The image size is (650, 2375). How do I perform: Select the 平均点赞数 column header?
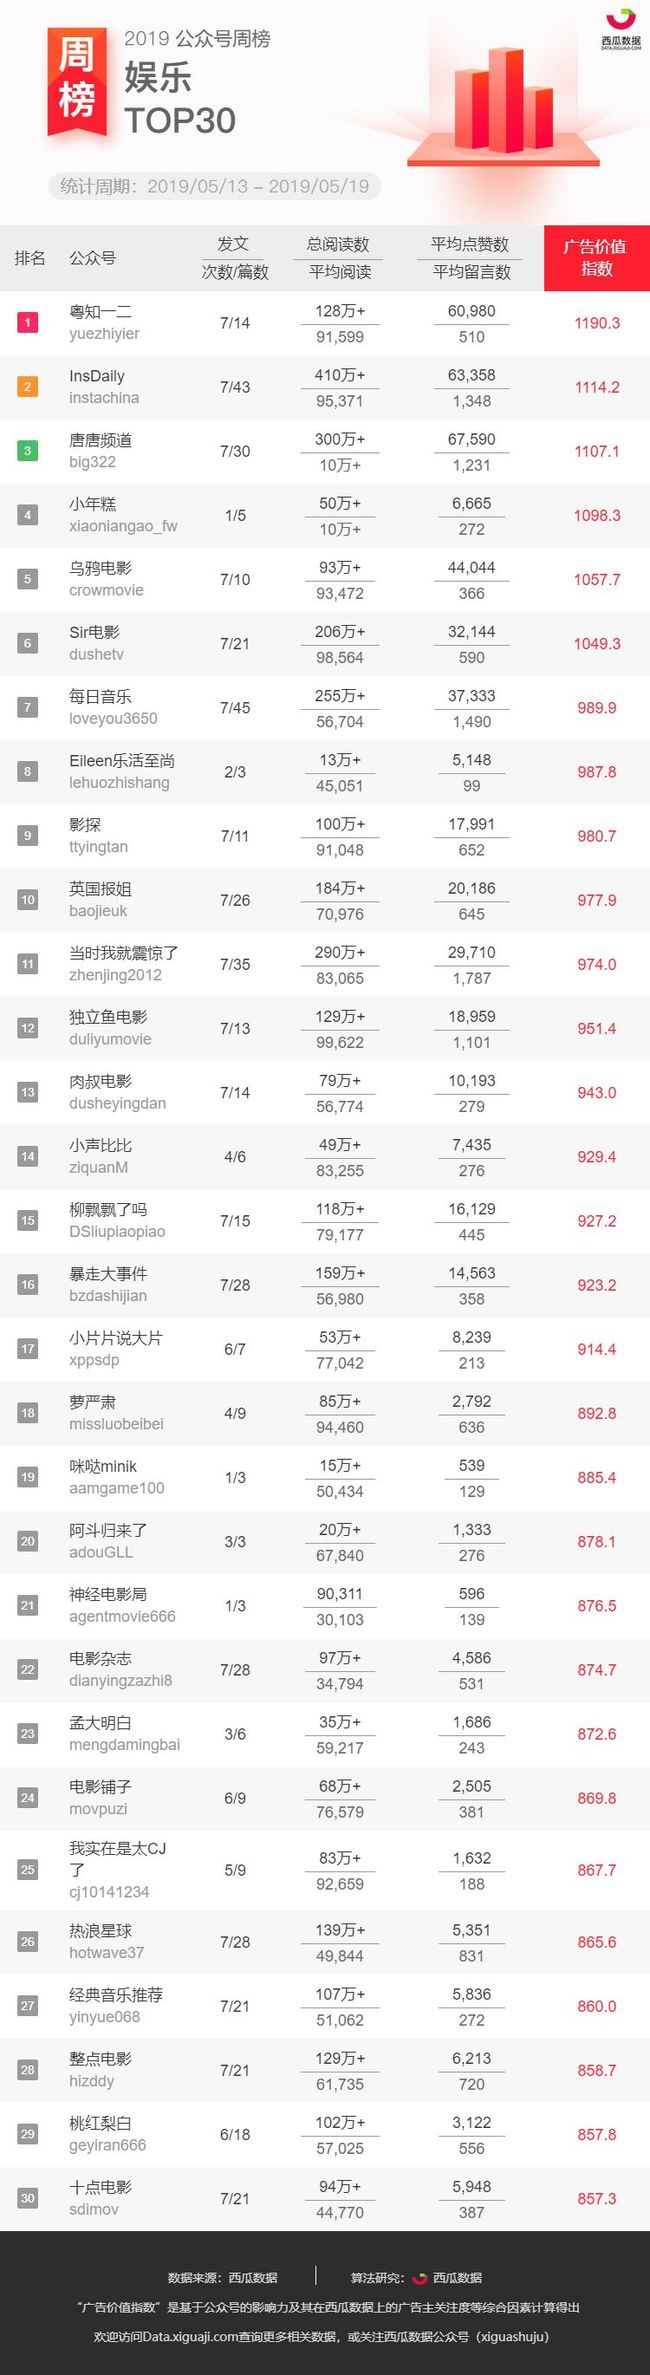click(x=470, y=245)
